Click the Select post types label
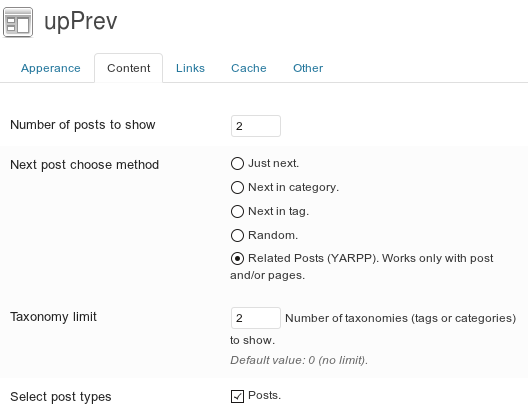The height and width of the screenshot is (406, 528). coord(61,397)
